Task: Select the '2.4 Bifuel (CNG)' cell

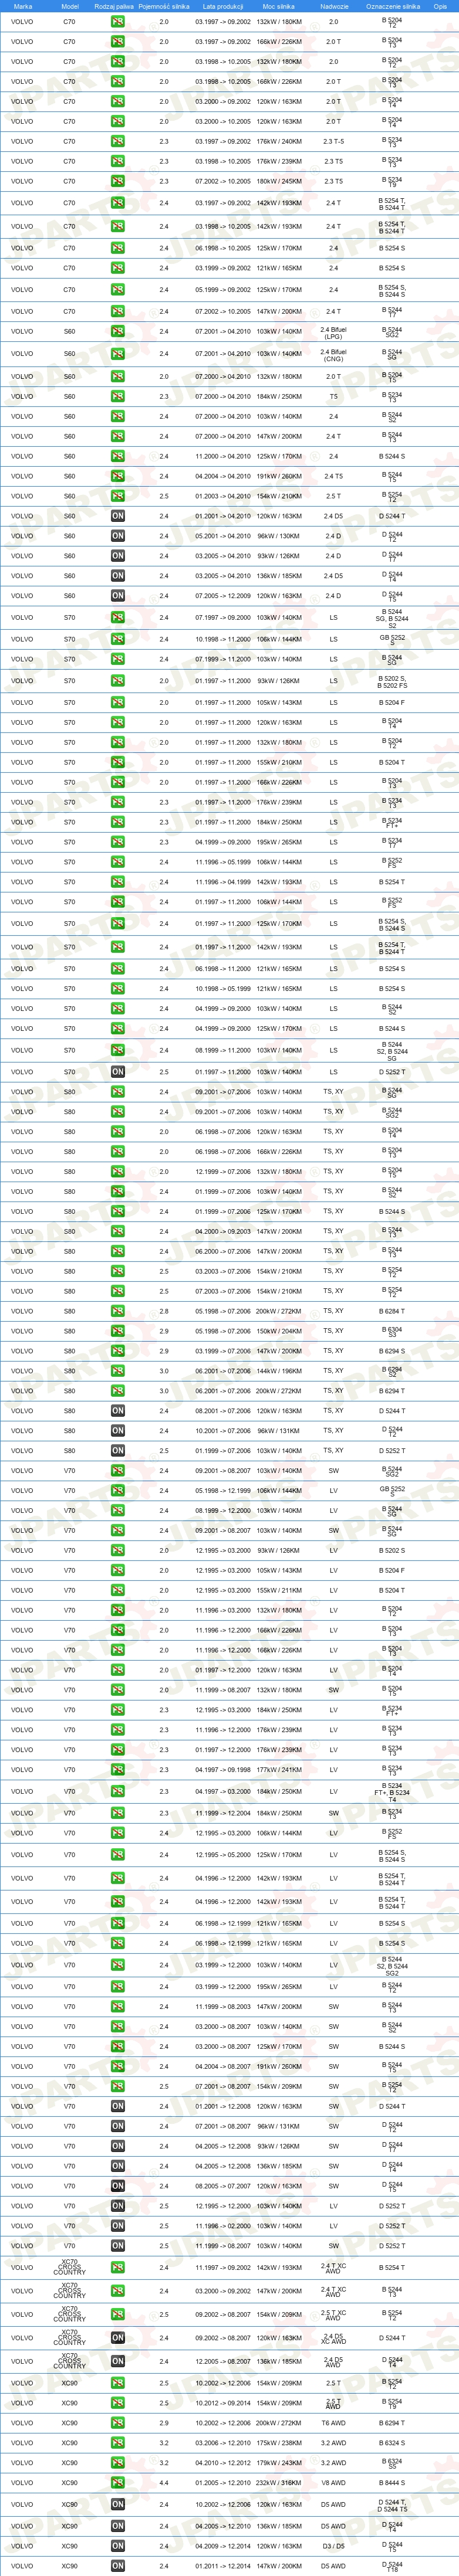Action: [x=333, y=354]
